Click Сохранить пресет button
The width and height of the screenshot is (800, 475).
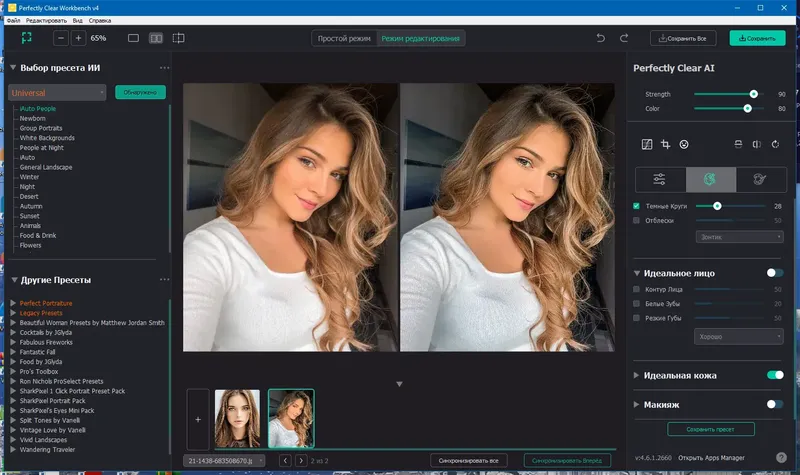[710, 429]
